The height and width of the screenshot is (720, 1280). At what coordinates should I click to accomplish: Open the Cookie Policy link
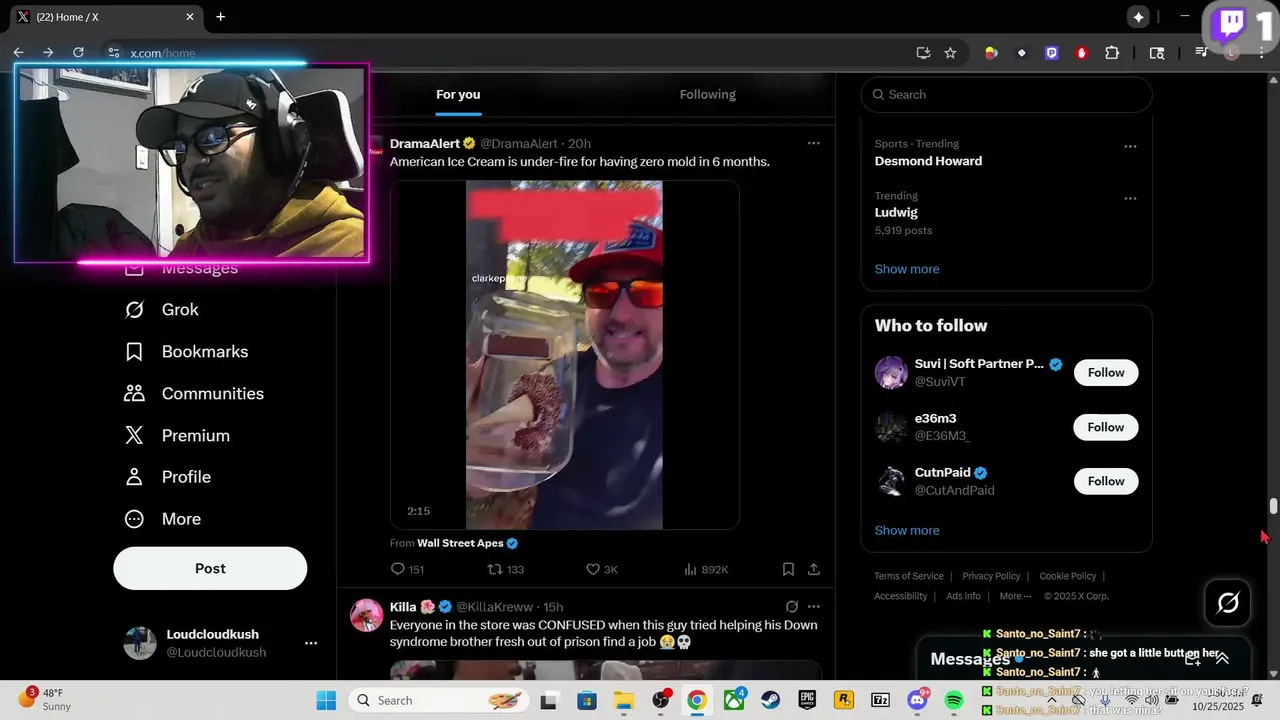pyautogui.click(x=1067, y=576)
